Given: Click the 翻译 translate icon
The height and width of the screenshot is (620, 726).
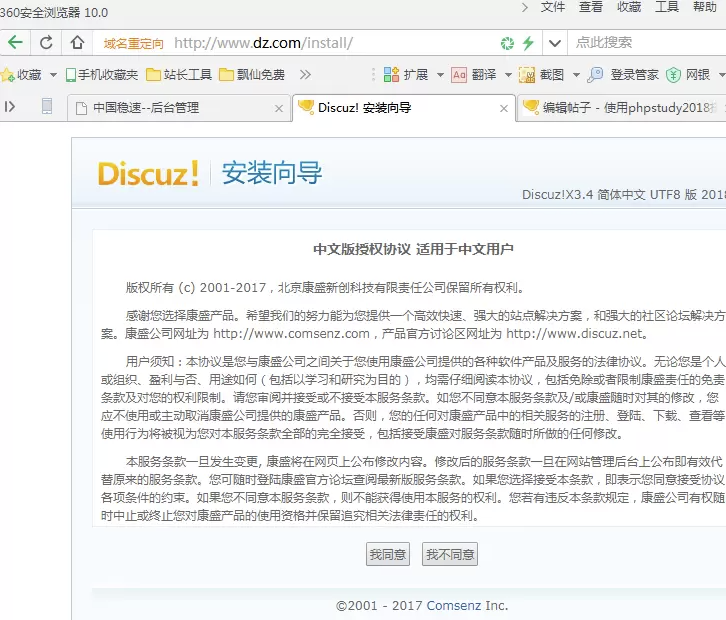Looking at the screenshot, I should 459,75.
